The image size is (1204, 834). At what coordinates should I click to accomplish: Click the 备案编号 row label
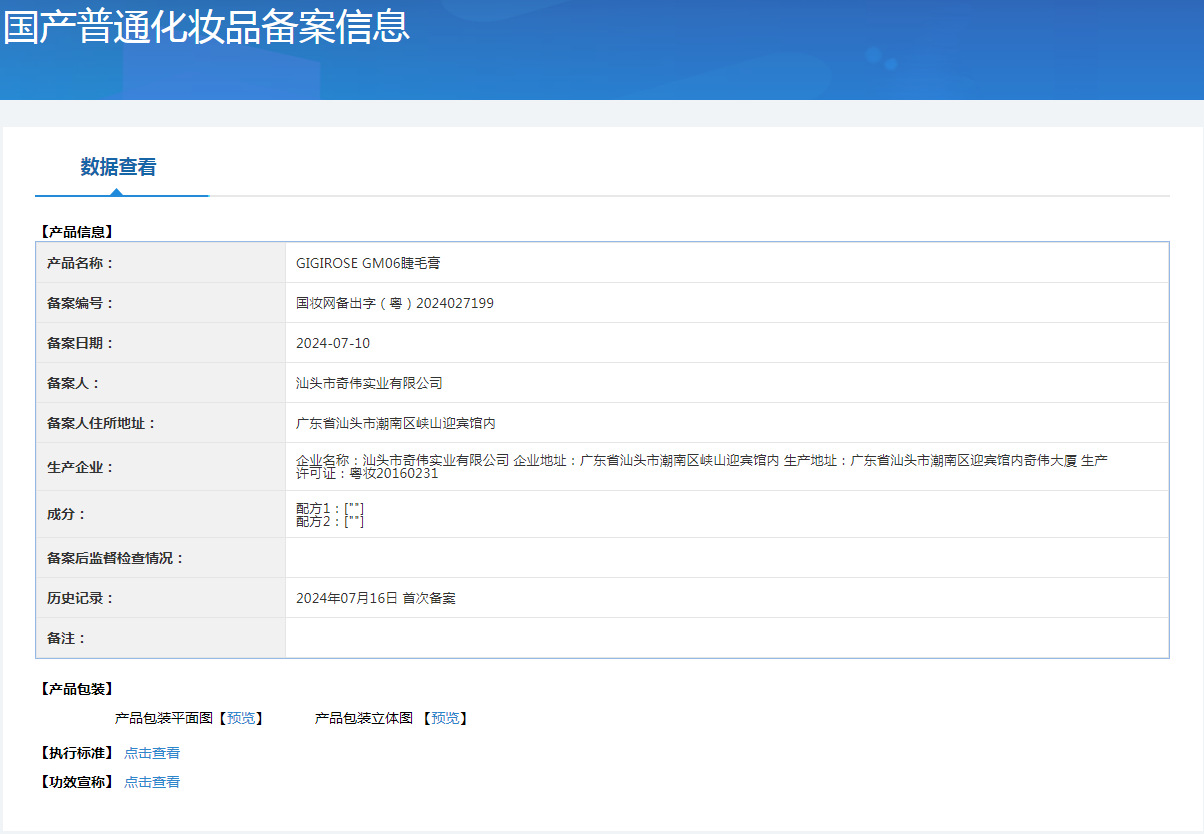coord(81,303)
